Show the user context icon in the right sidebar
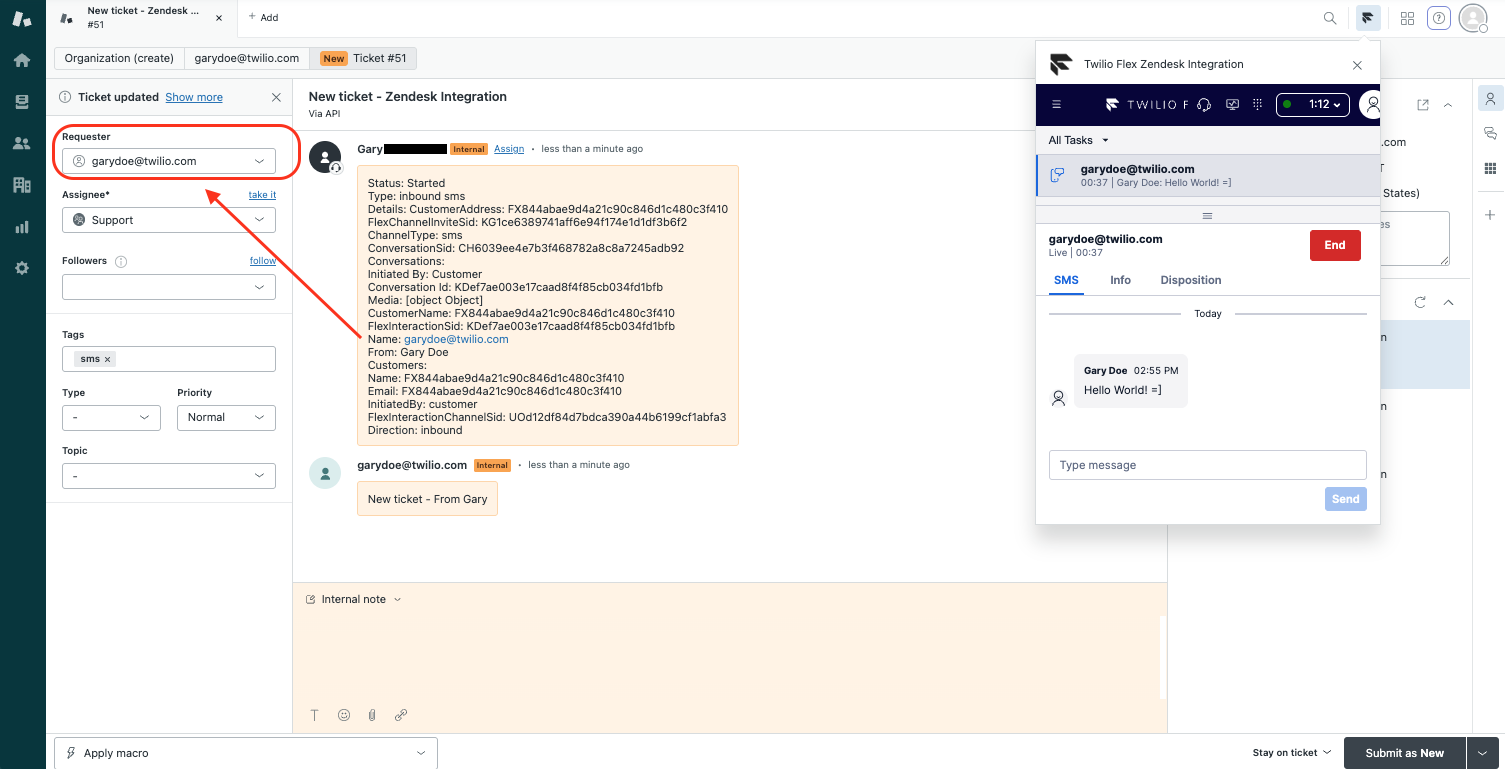 1490,99
